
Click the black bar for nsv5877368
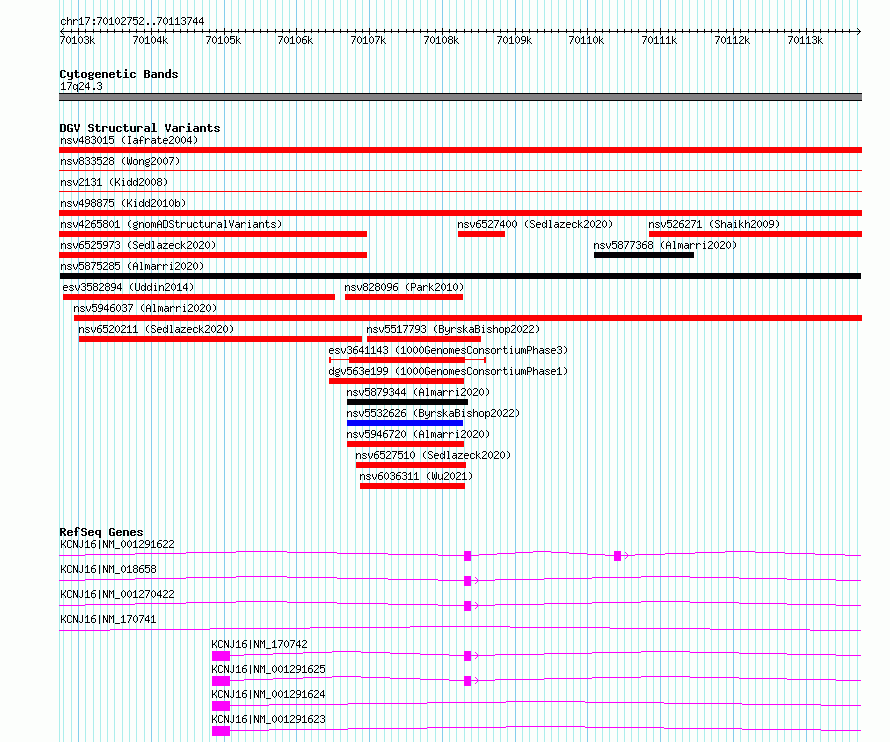click(644, 255)
